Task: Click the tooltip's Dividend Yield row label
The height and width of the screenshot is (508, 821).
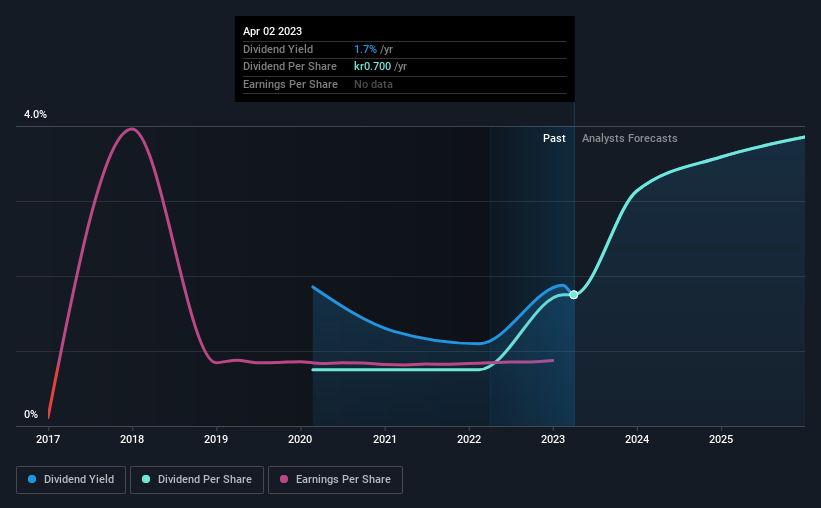Action: click(x=278, y=49)
